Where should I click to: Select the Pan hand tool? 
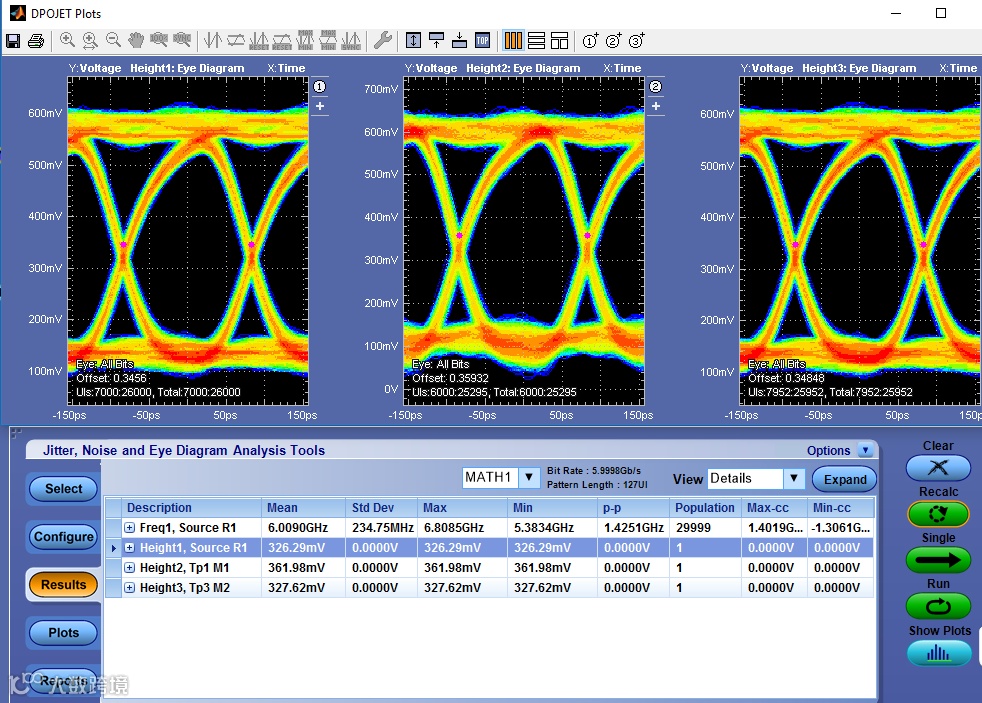point(136,41)
